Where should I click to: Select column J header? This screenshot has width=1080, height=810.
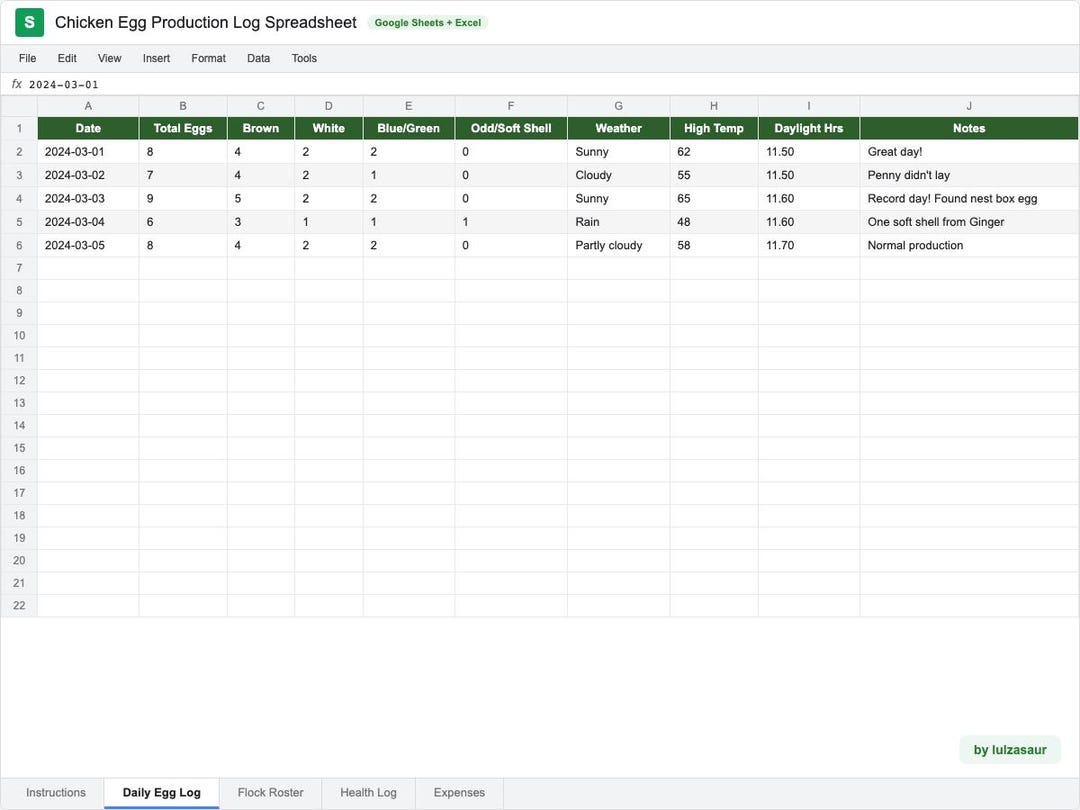point(969,106)
